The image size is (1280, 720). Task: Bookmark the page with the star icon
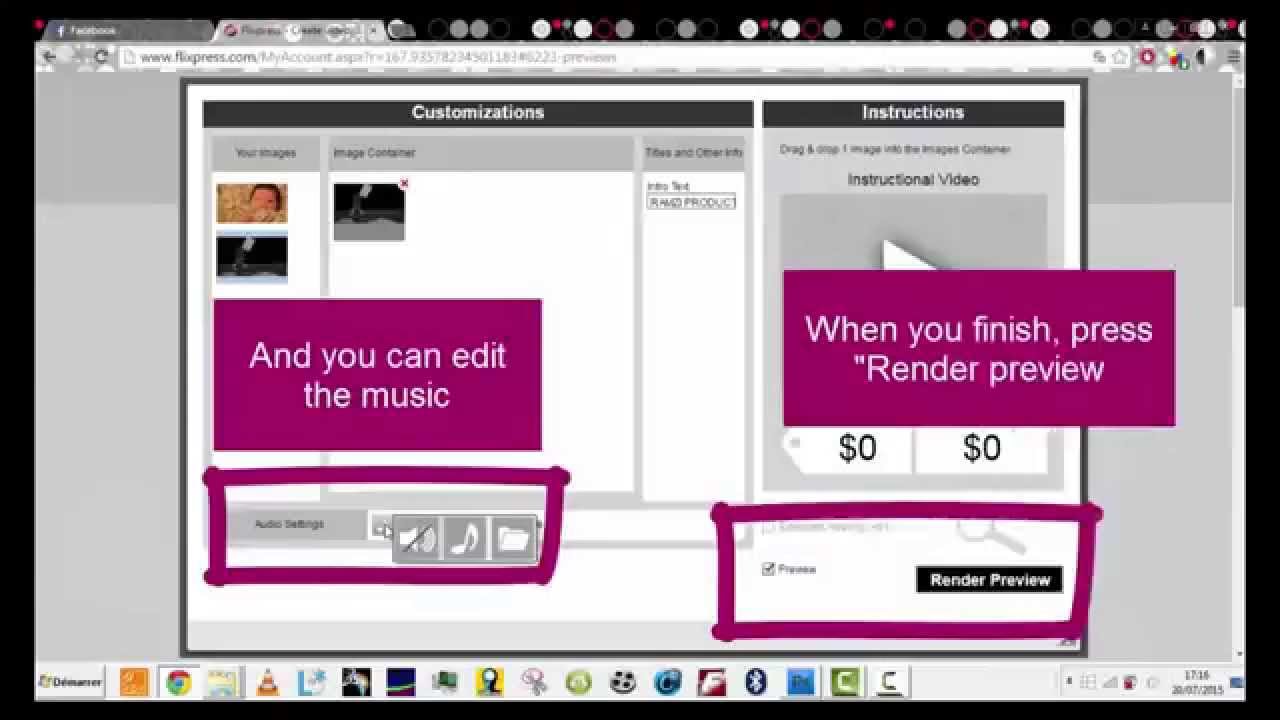[1120, 57]
